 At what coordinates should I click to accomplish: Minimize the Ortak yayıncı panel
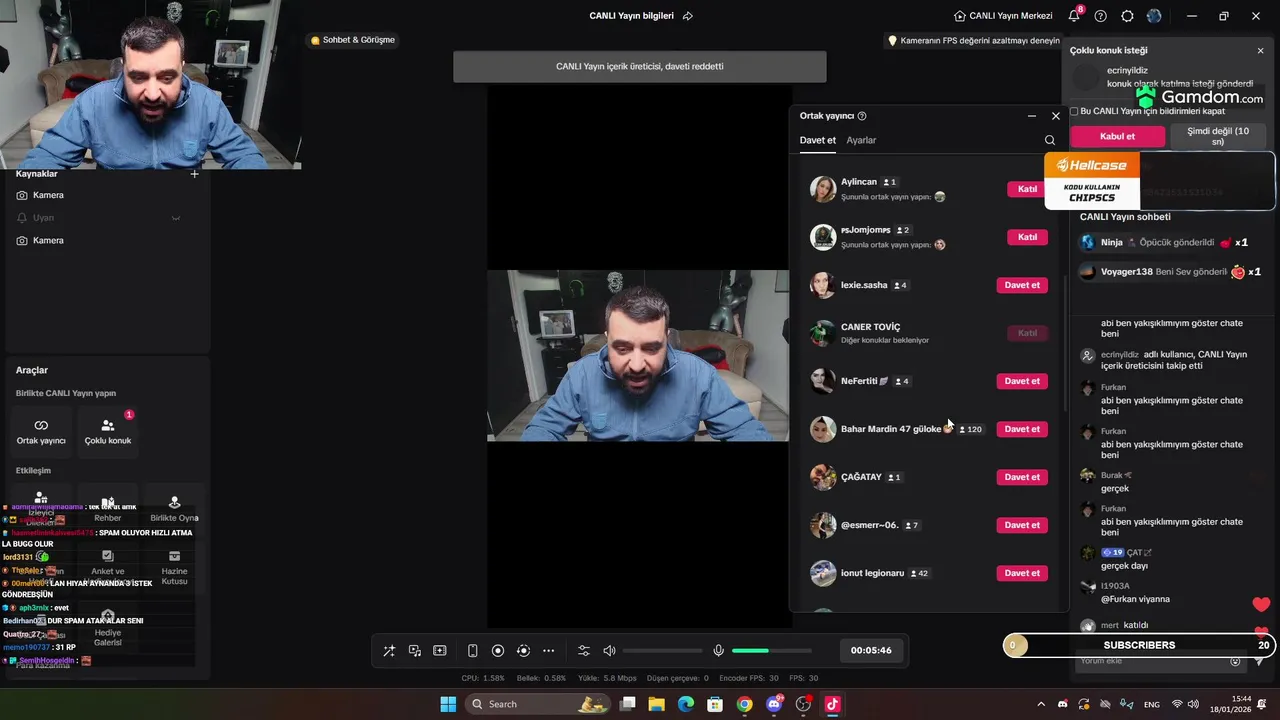pyautogui.click(x=1032, y=116)
